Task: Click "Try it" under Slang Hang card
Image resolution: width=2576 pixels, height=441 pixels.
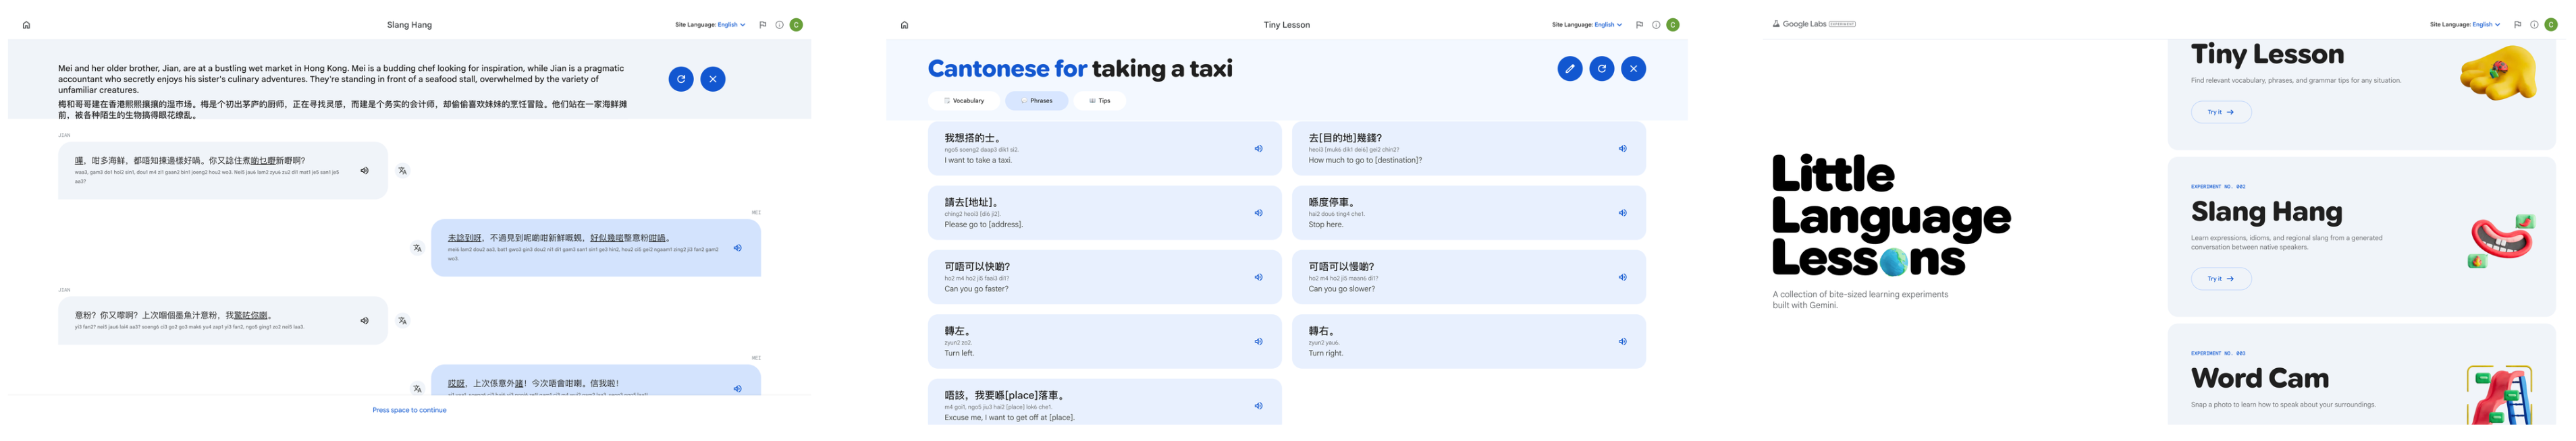Action: tap(2221, 279)
